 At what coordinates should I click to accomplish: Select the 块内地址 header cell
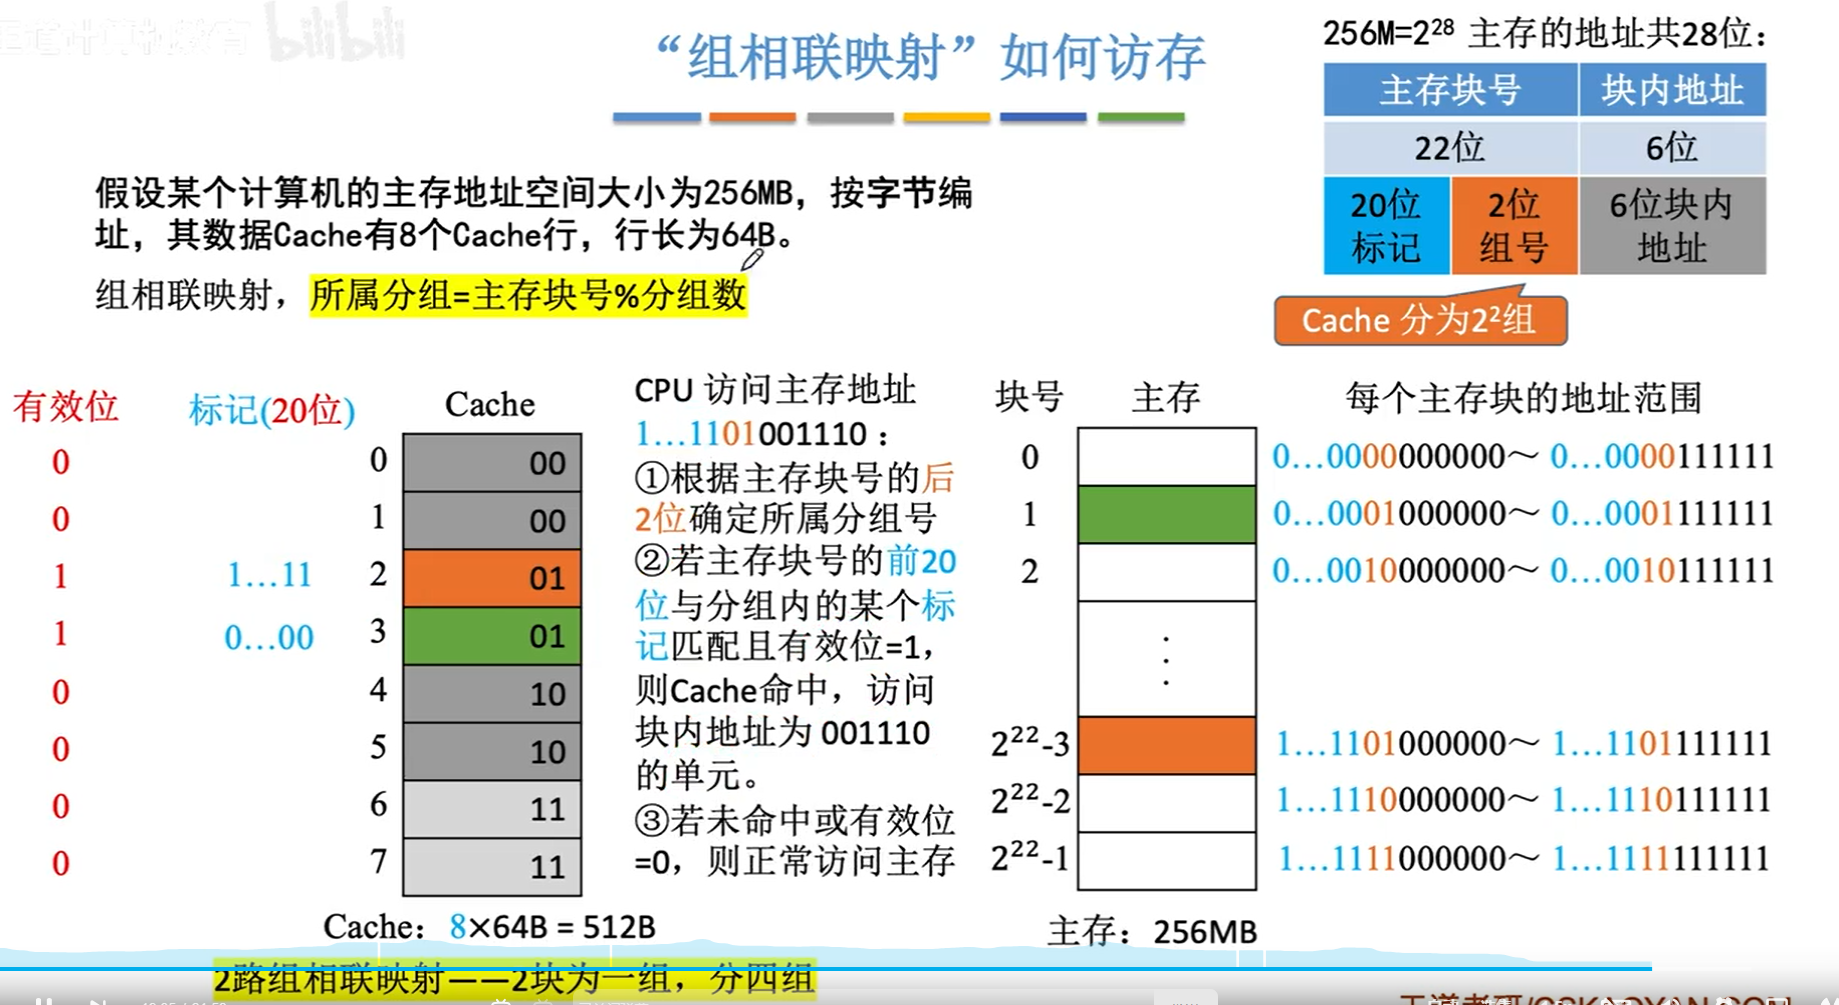click(1673, 90)
